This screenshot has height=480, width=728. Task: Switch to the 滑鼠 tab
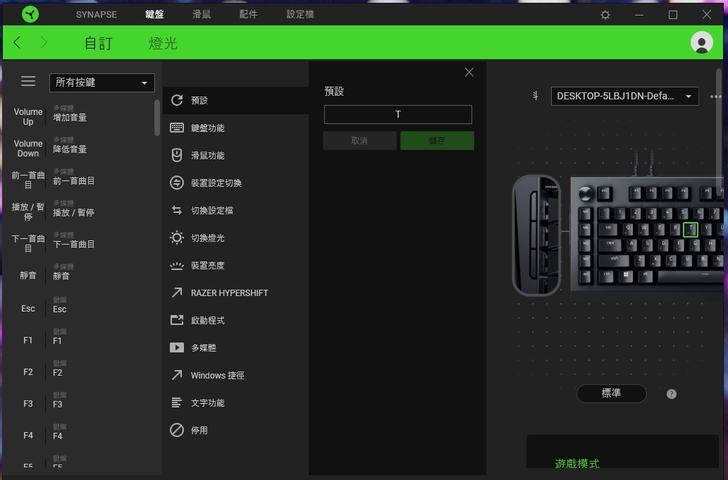point(202,14)
